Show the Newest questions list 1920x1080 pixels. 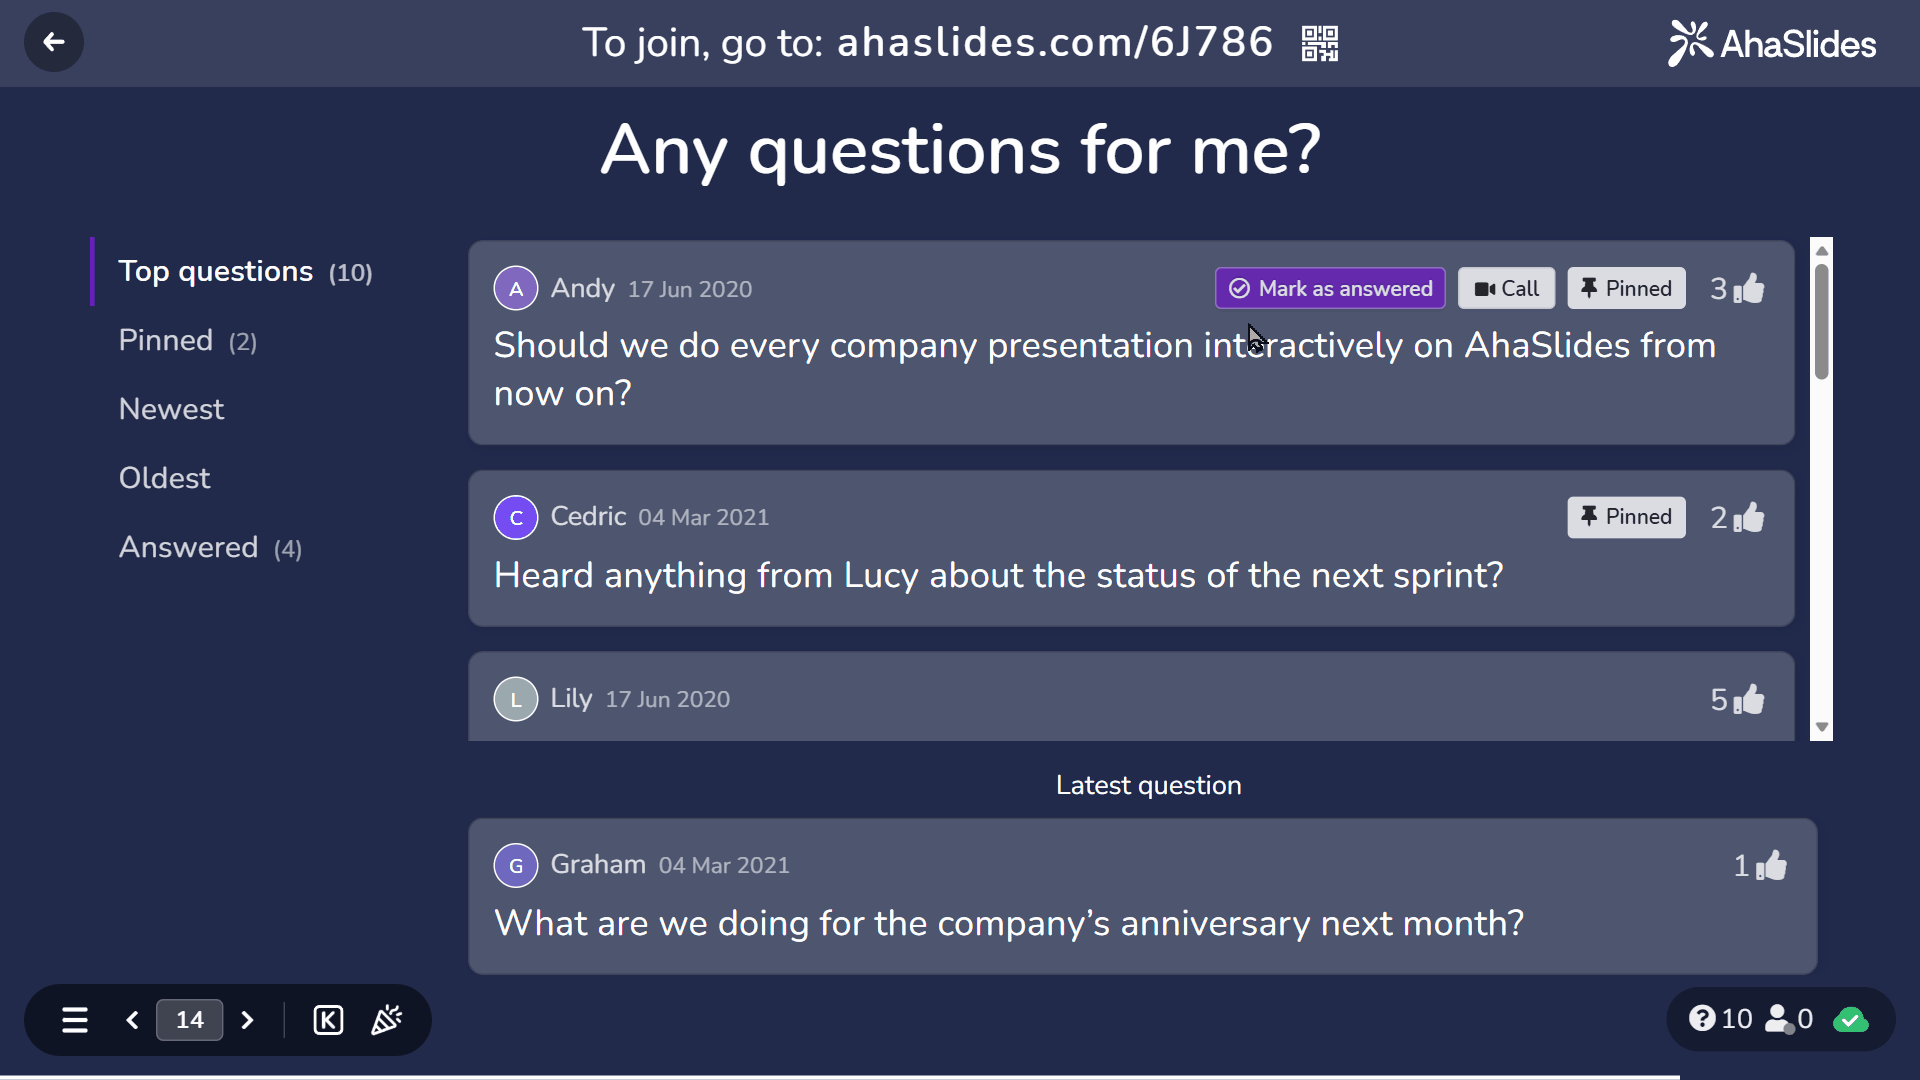pyautogui.click(x=171, y=410)
